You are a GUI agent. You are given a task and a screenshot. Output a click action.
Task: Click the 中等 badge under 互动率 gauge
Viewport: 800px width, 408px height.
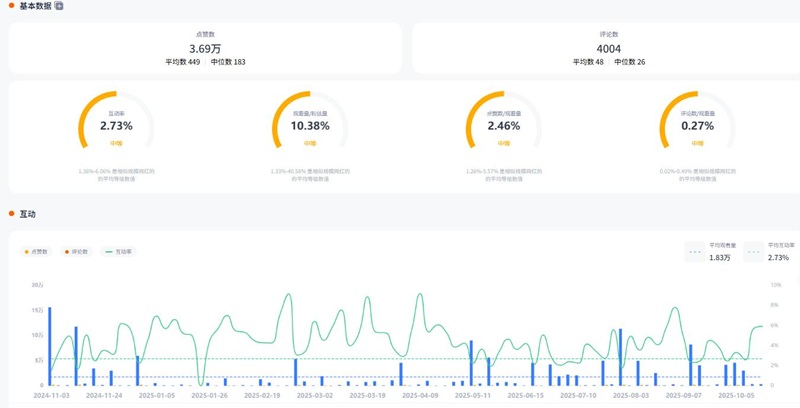click(116, 144)
